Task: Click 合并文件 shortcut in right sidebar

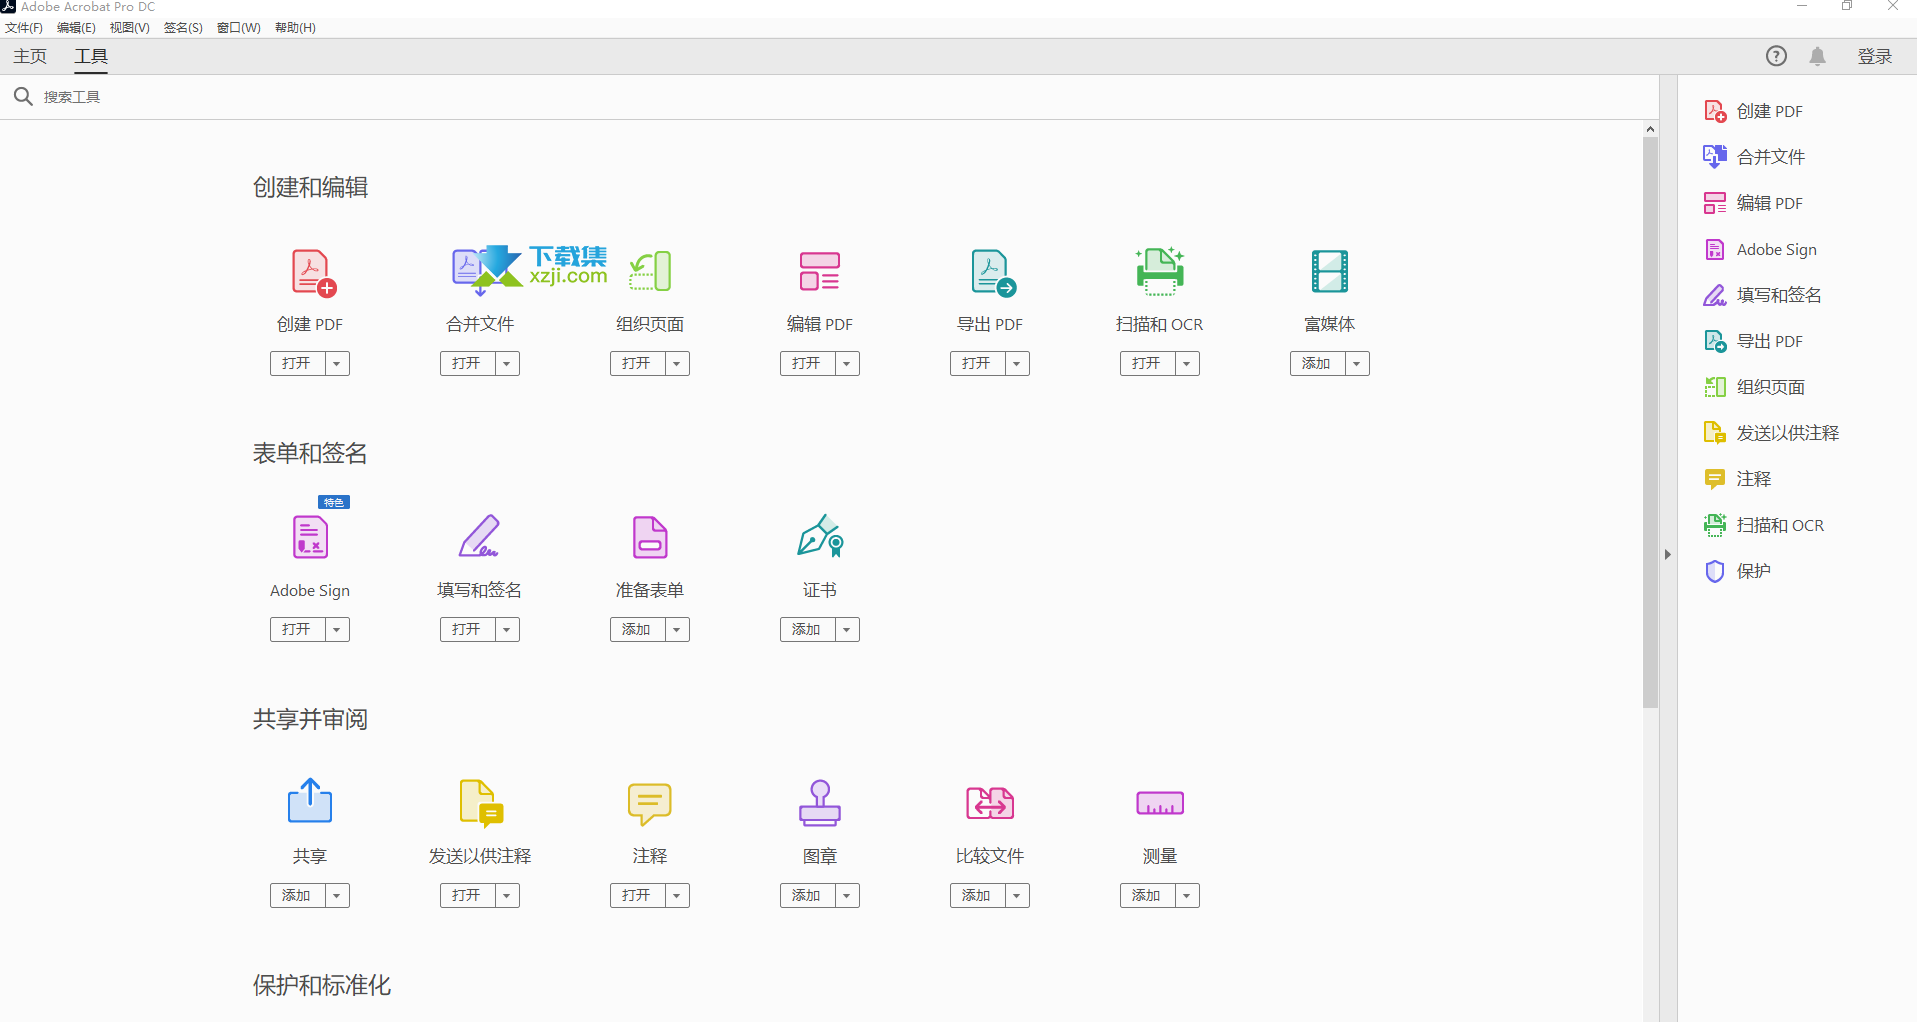Action: click(1754, 157)
